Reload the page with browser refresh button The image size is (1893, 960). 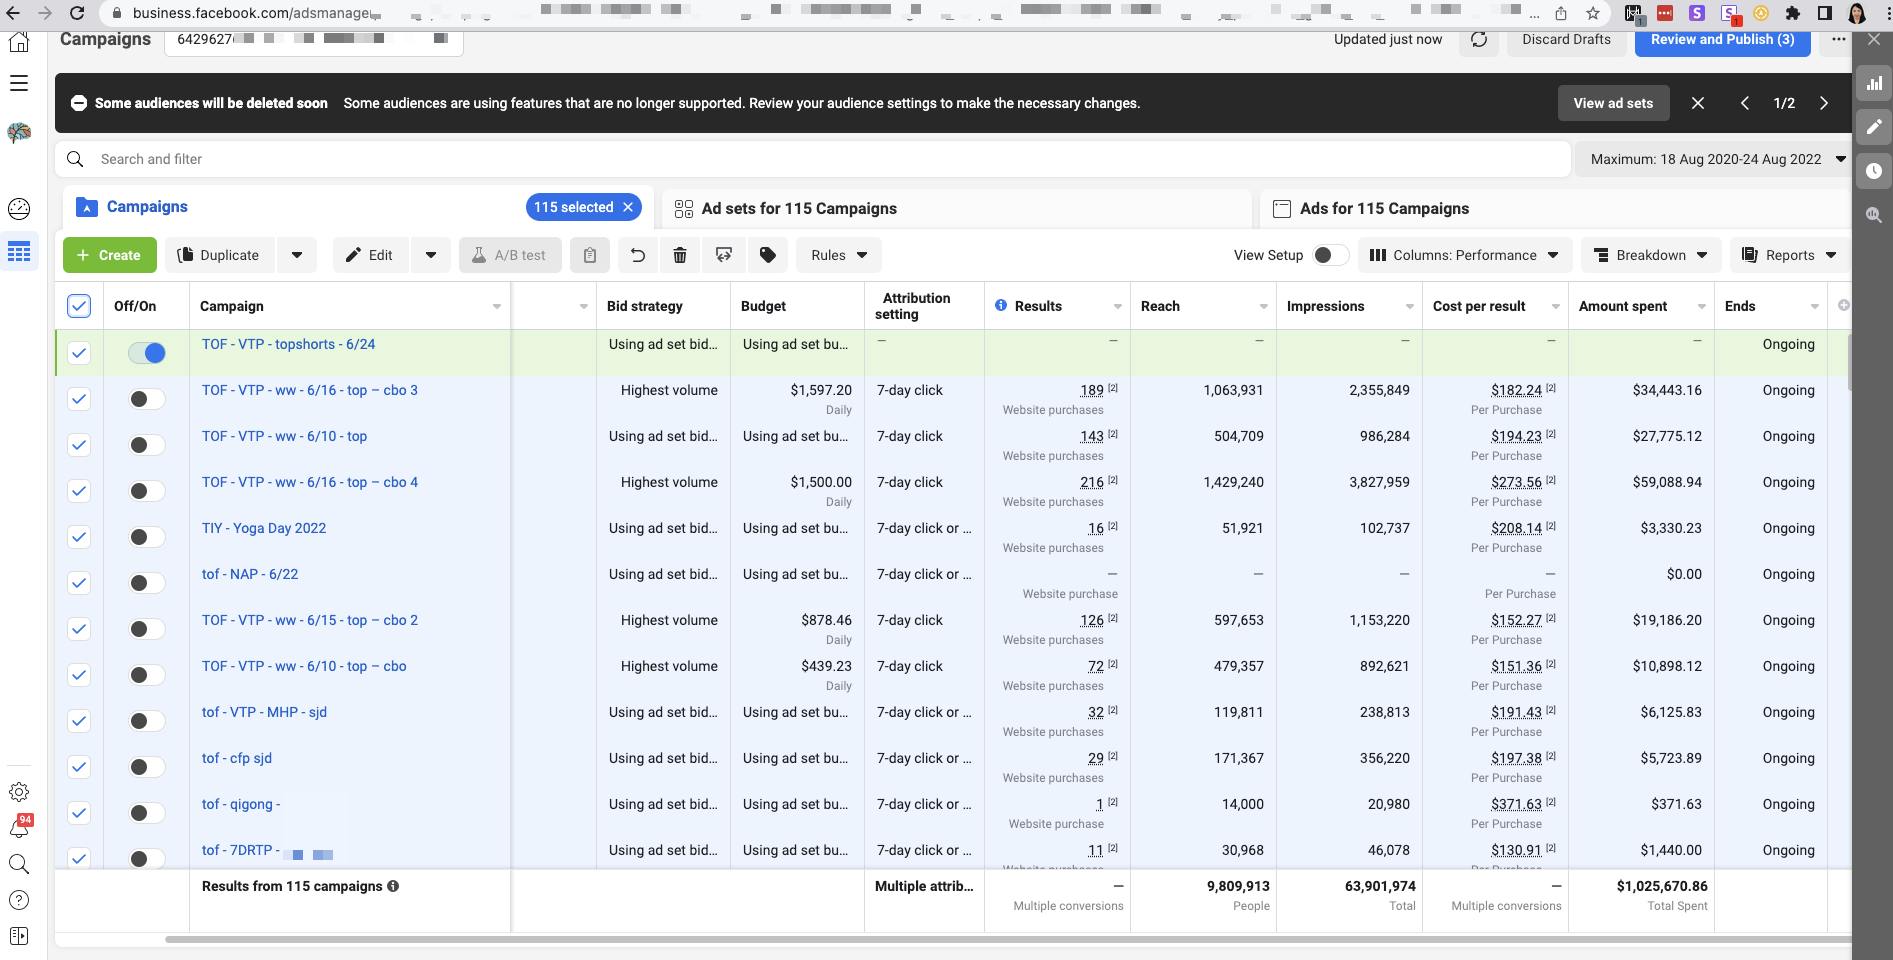[x=77, y=13]
